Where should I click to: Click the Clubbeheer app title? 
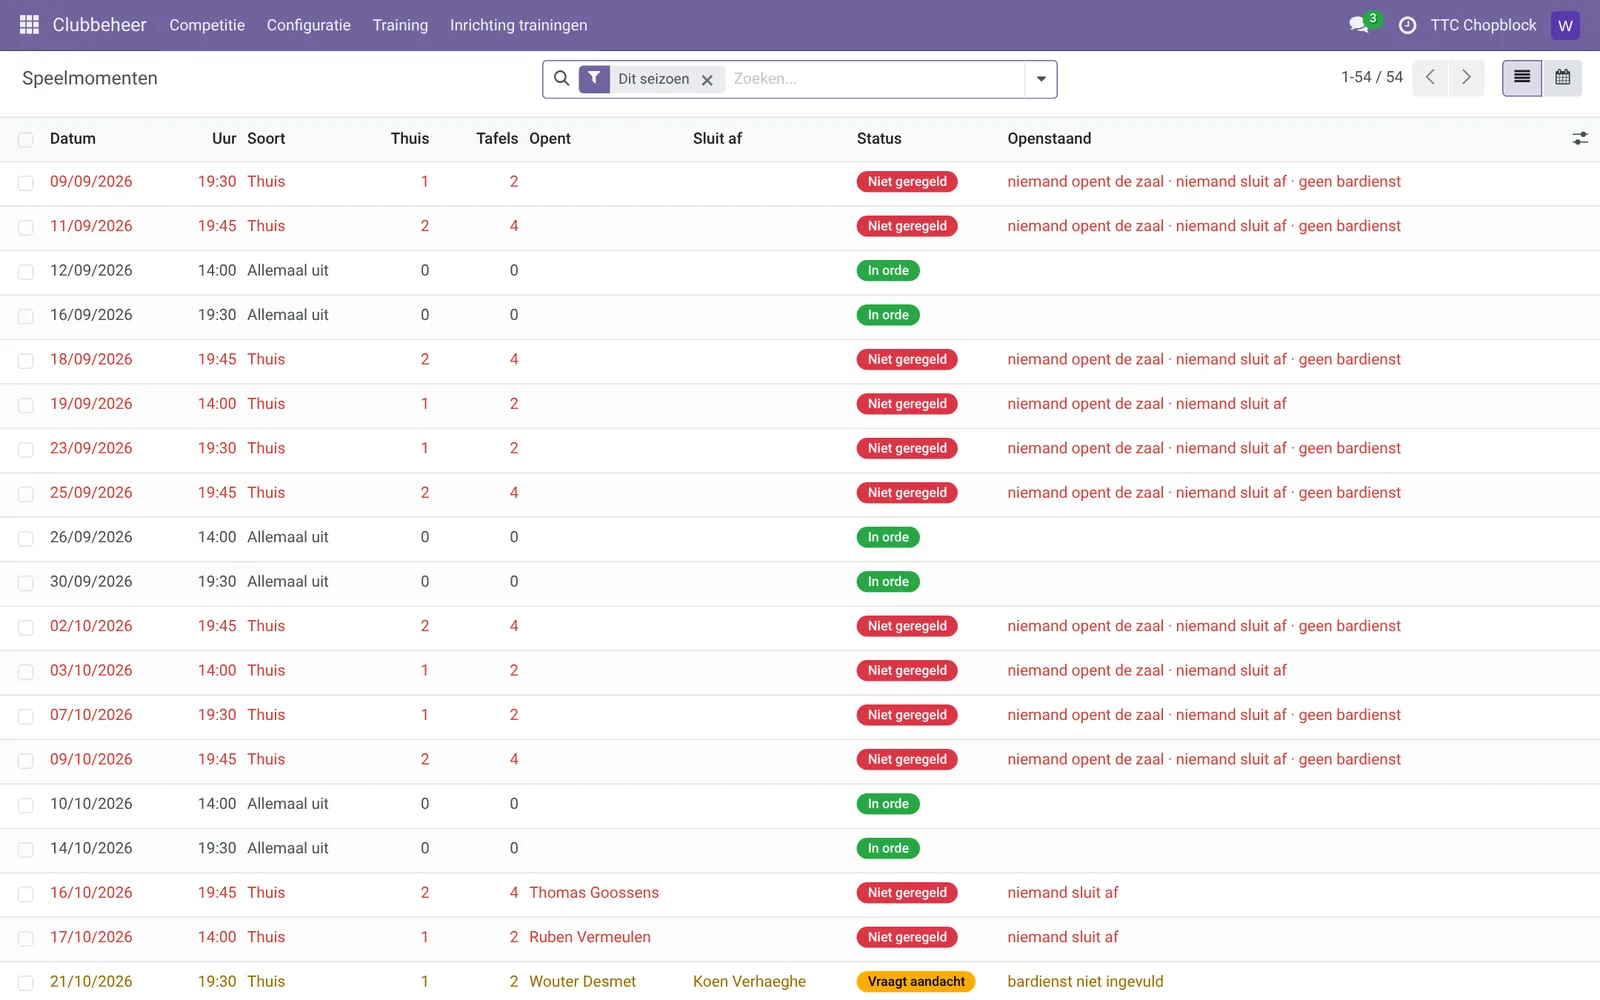click(x=99, y=25)
